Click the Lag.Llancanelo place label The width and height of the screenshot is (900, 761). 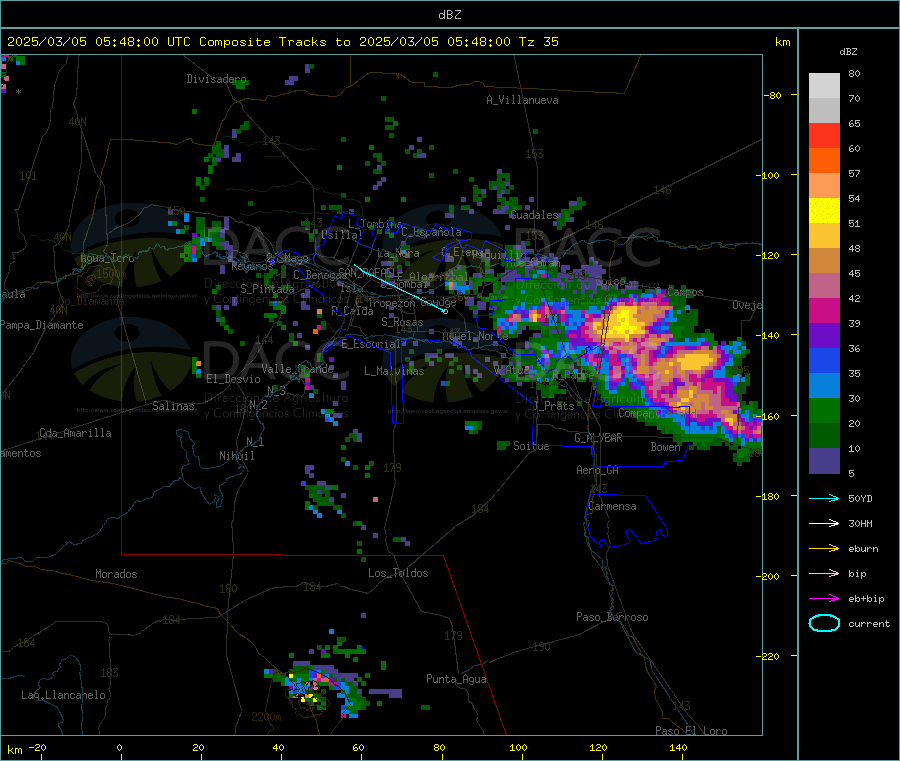click(x=63, y=695)
